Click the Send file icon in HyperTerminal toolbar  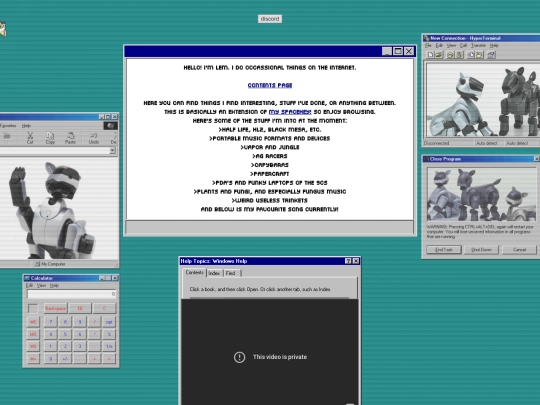pyautogui.click(x=471, y=54)
